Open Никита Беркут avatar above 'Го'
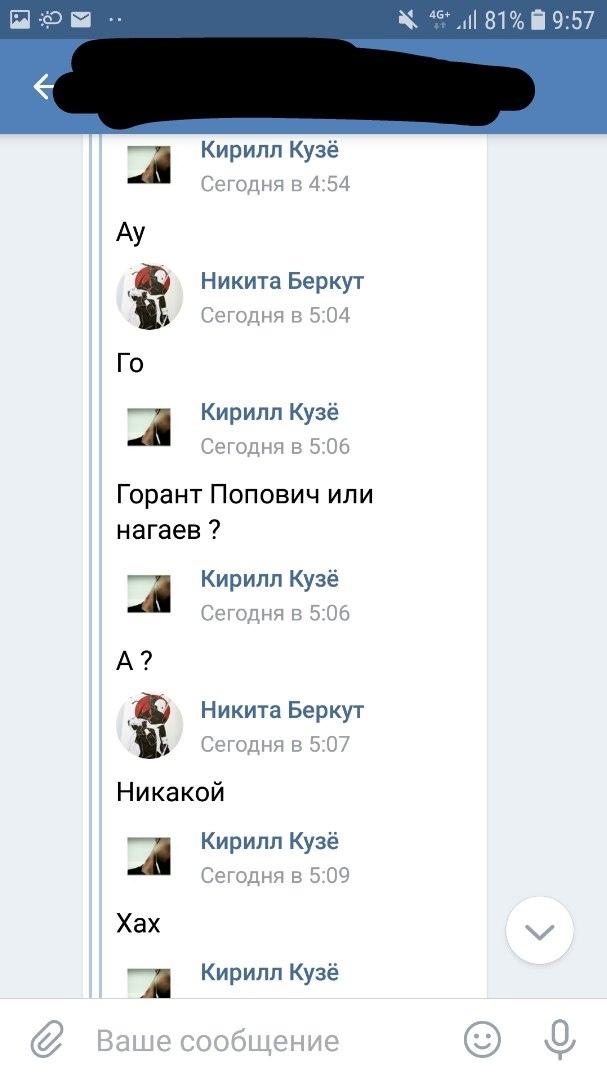 click(x=150, y=297)
